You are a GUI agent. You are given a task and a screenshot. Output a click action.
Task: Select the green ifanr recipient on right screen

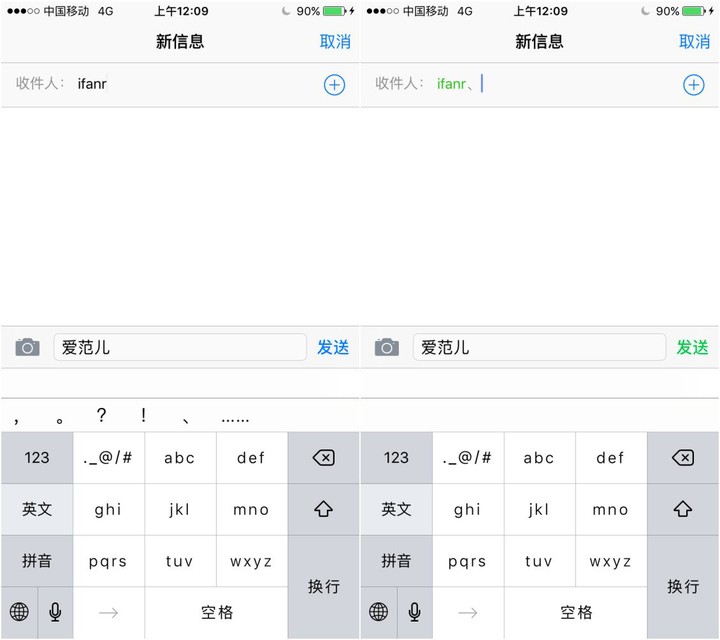click(x=451, y=84)
